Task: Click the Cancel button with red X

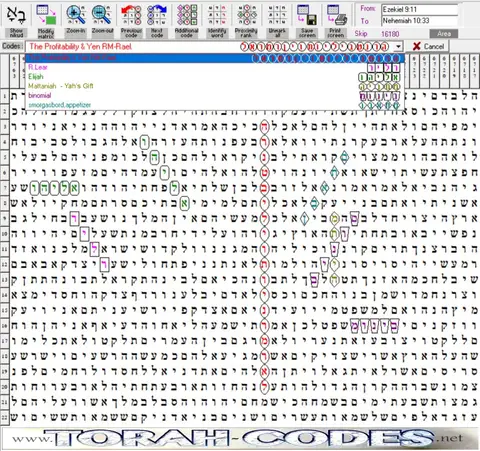Action: coord(428,46)
